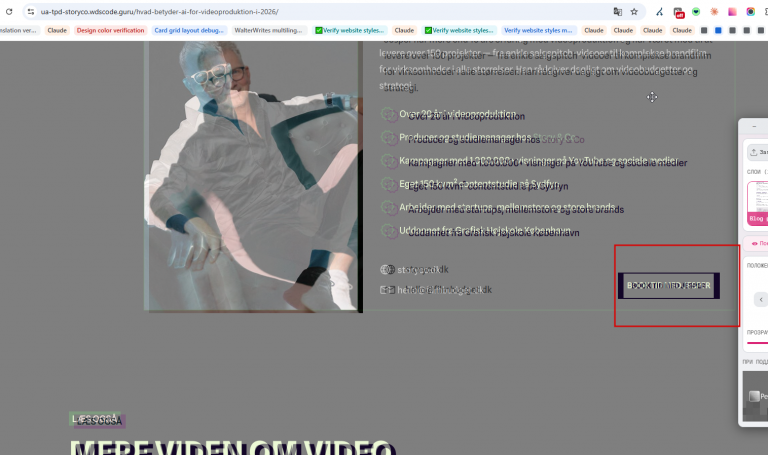Tick the checkbox at bottom of overlay panel
This screenshot has width=768, height=455.
(x=754, y=396)
